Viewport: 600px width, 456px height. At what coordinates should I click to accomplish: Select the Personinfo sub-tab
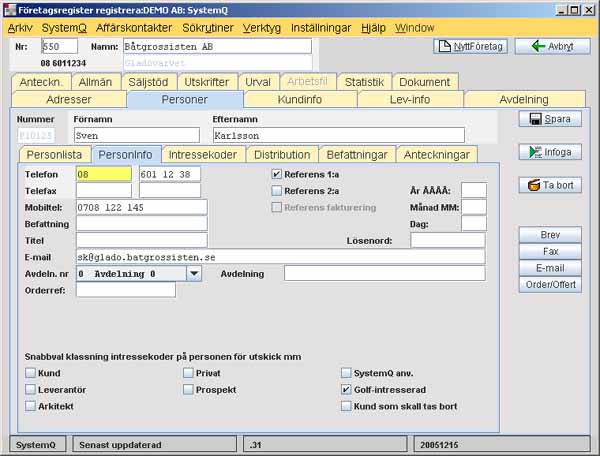pyautogui.click(x=126, y=155)
